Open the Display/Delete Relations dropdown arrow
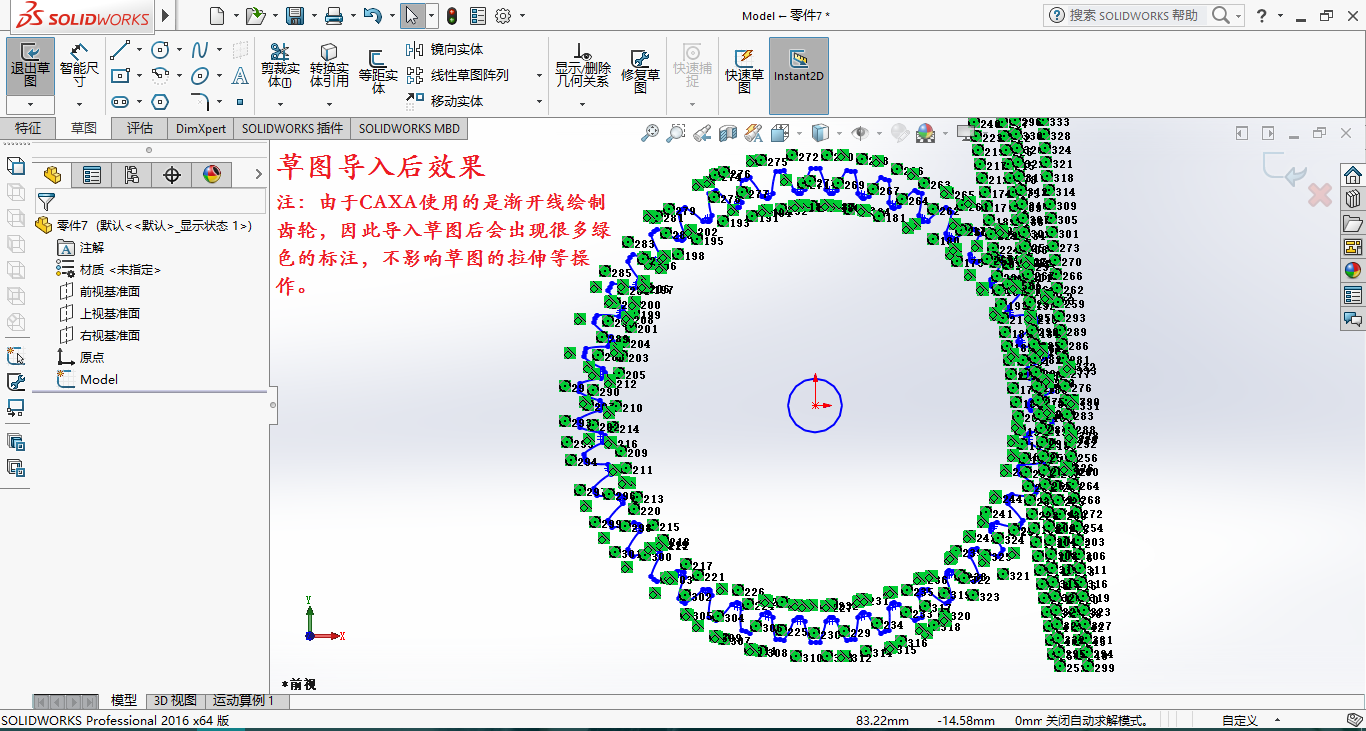 tap(583, 103)
